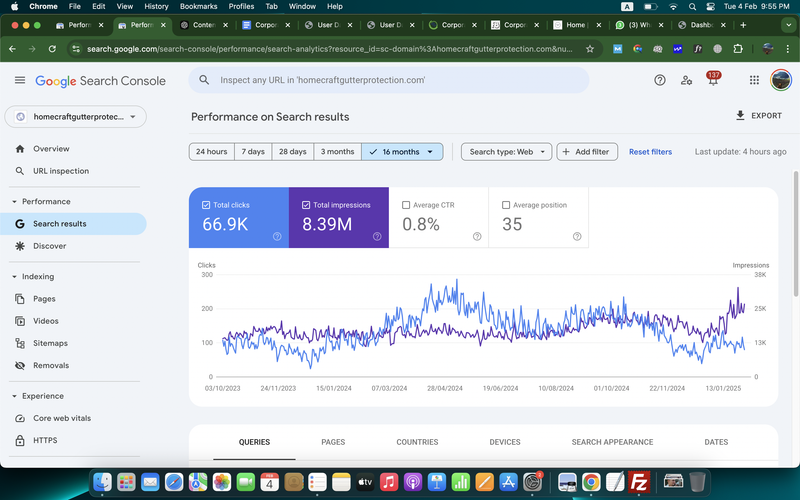
Task: Open Total impressions help tooltip icon
Action: [377, 236]
